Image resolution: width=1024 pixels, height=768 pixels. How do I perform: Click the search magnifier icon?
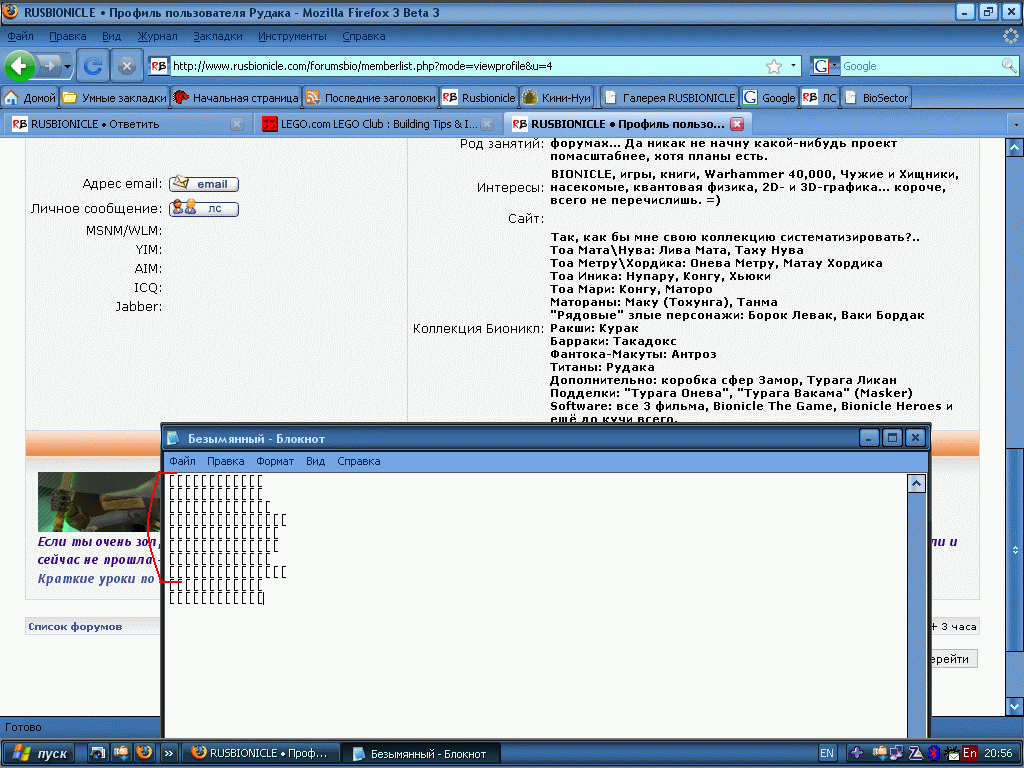(1009, 65)
